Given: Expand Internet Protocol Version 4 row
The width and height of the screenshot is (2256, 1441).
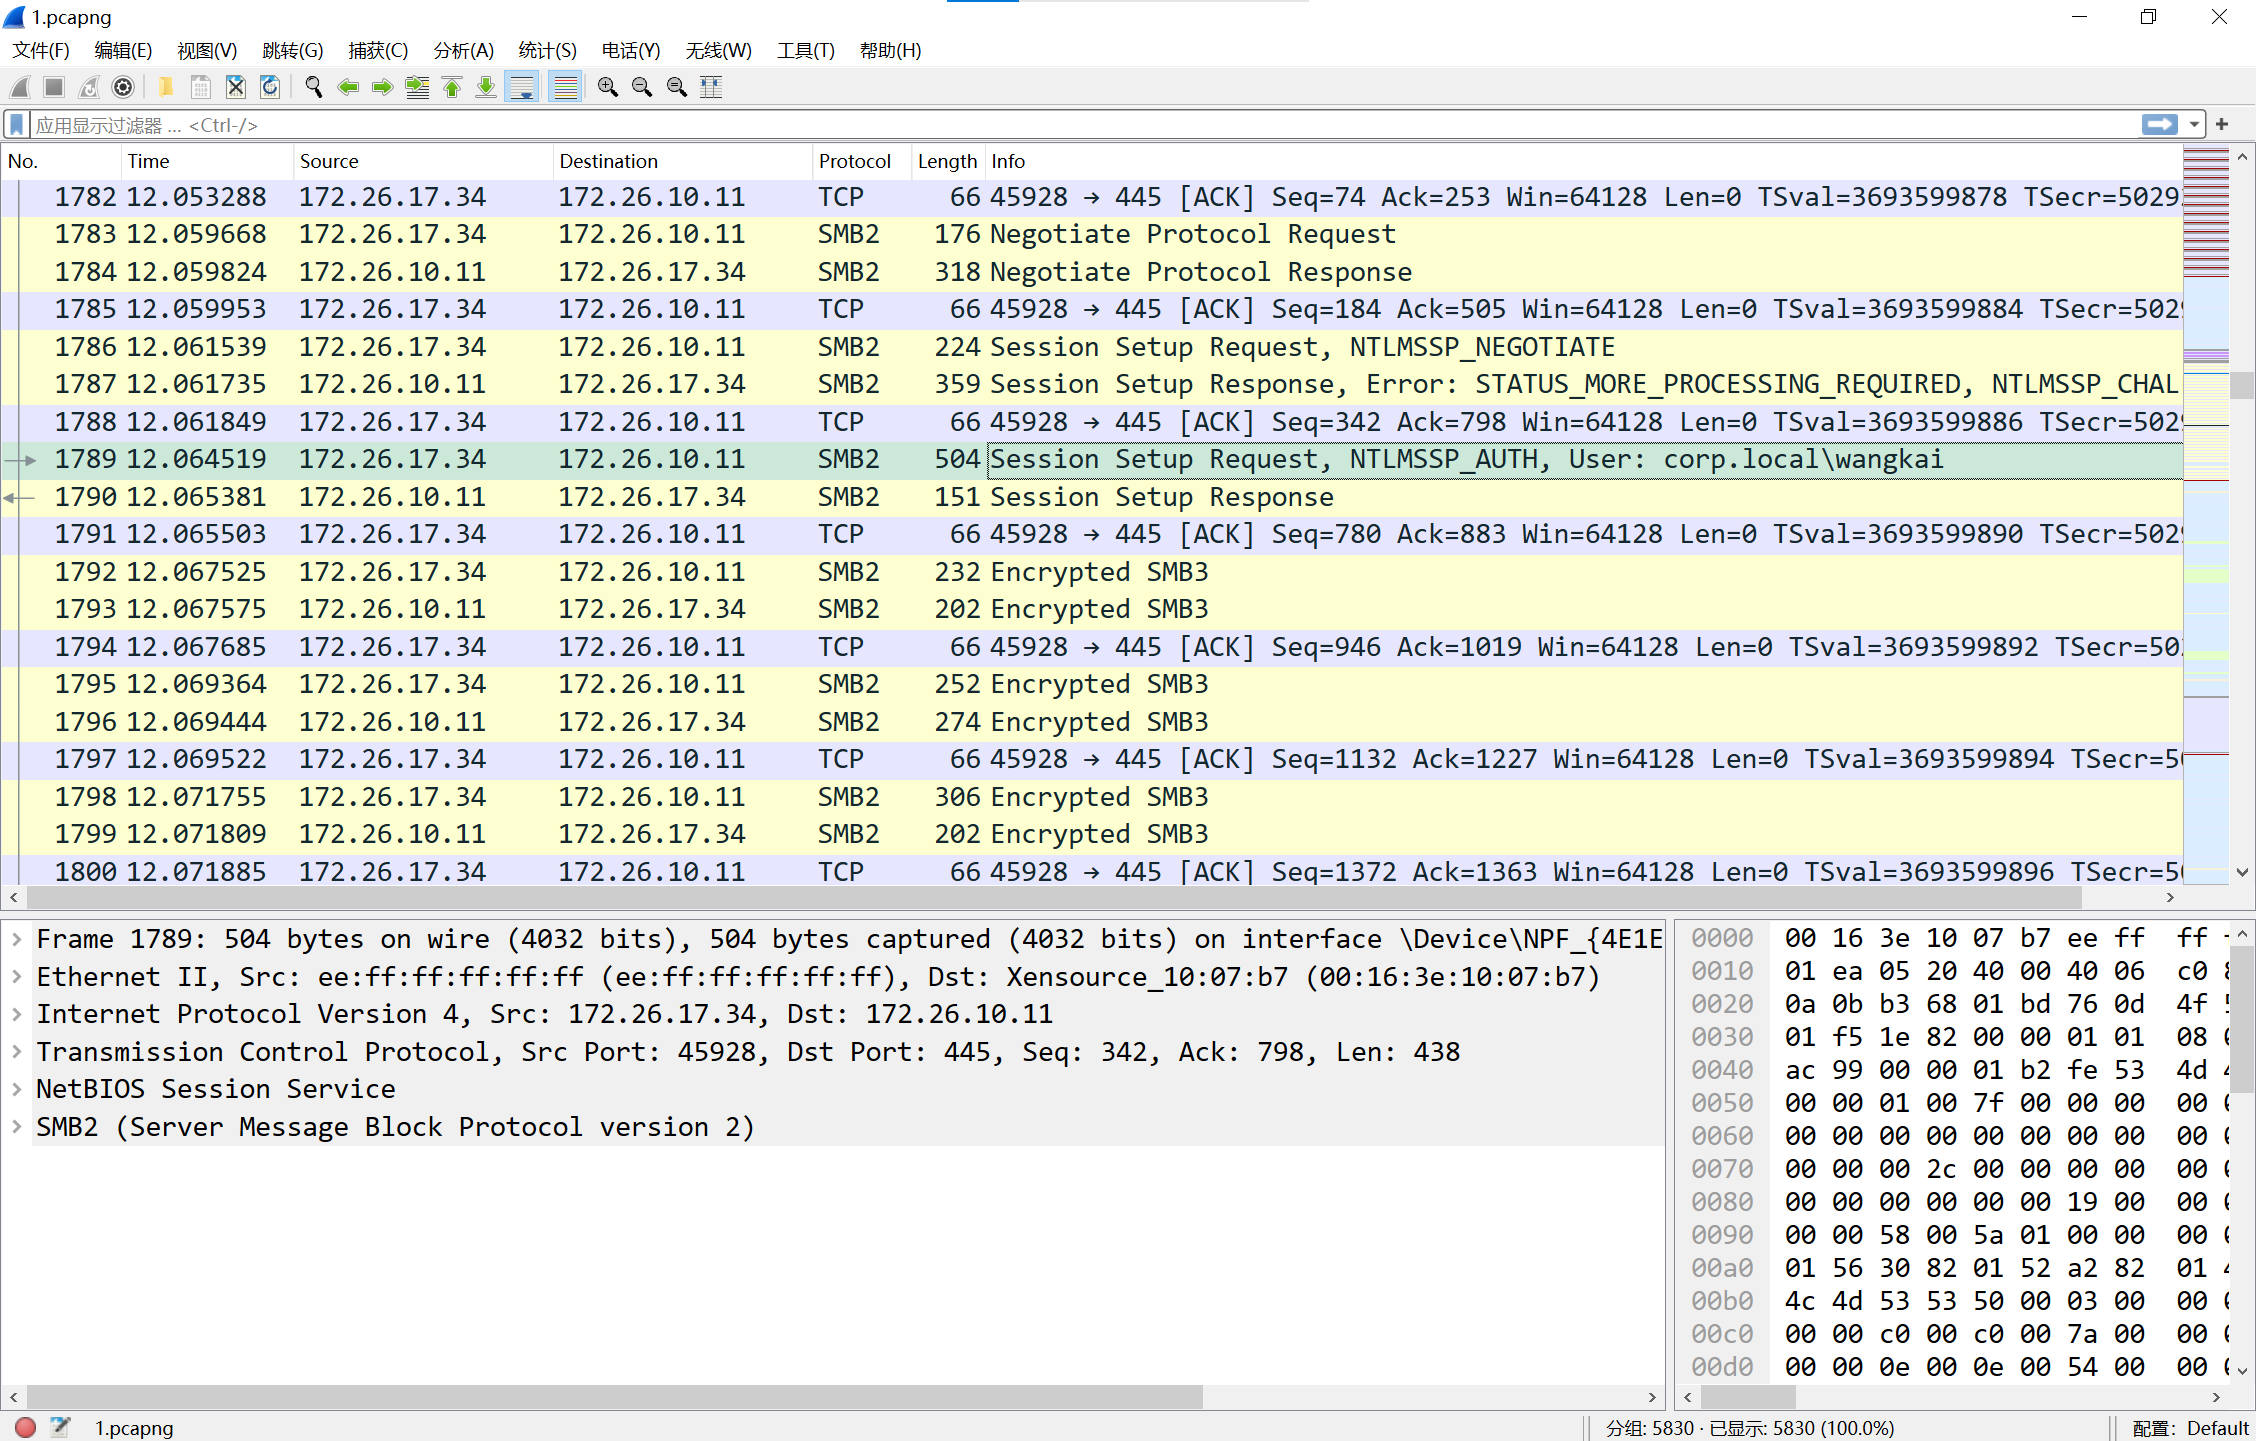Looking at the screenshot, I should click(17, 1014).
